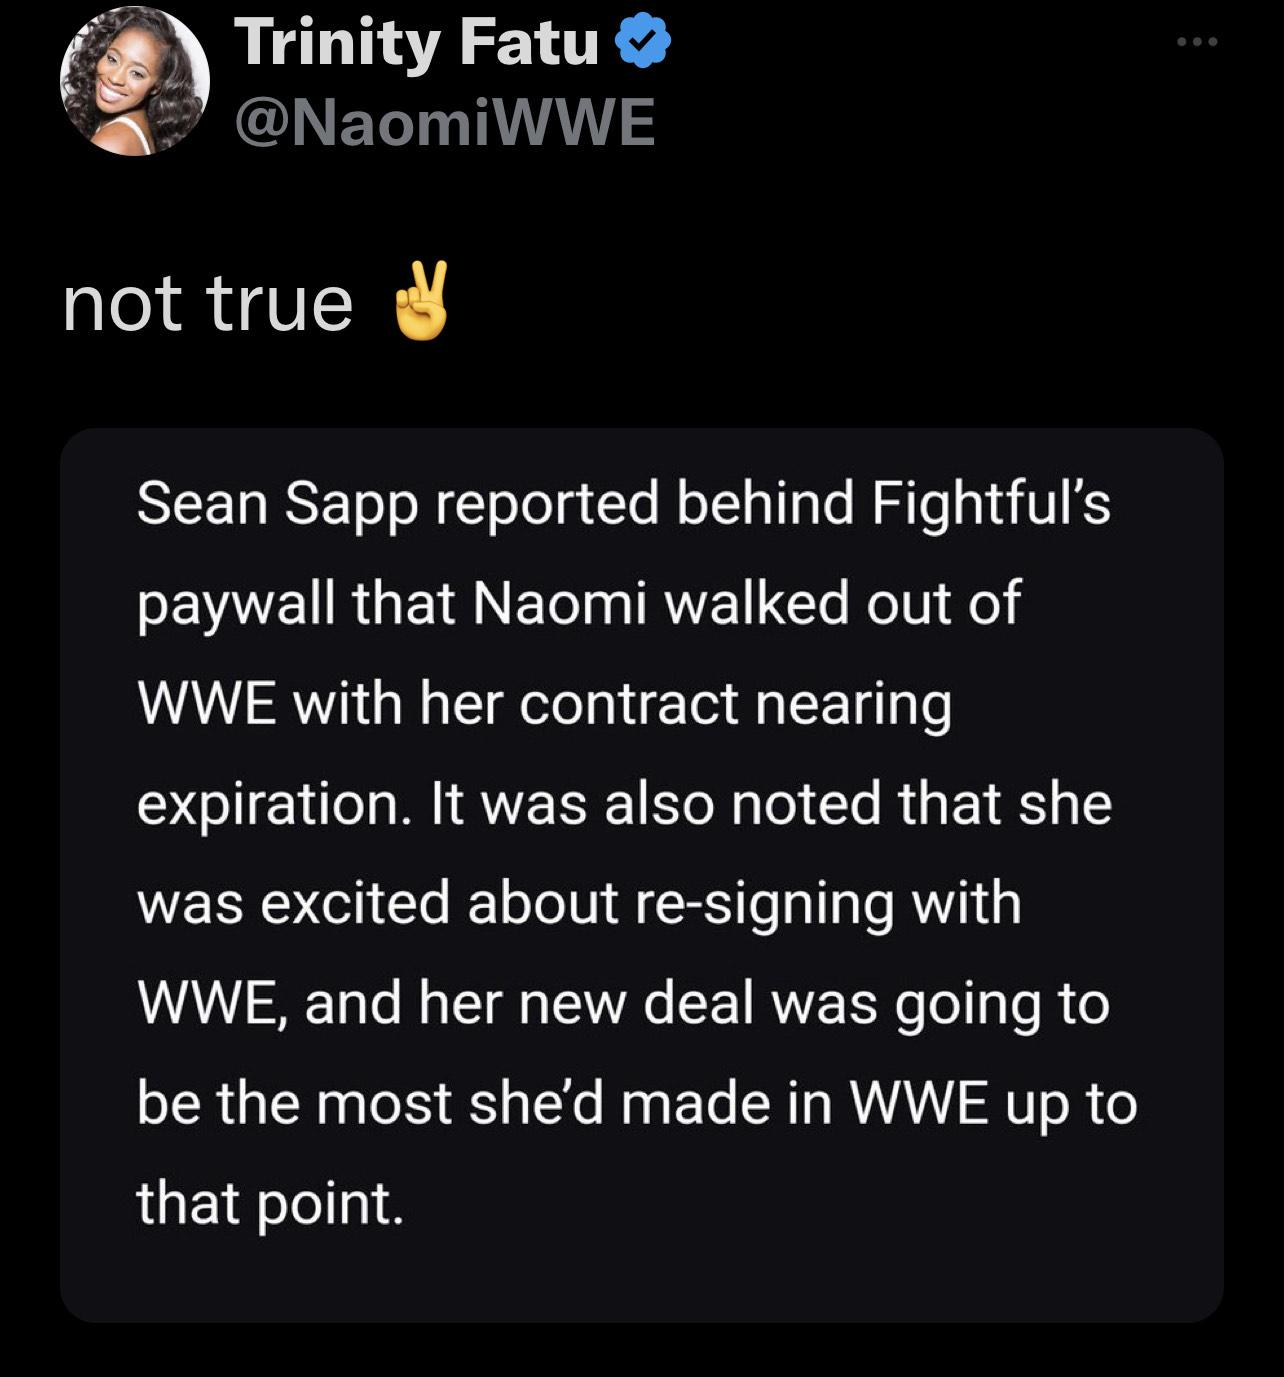Click the word 'Fightful's' in the image
Screen dimensions: 1284x1377
(x=990, y=503)
